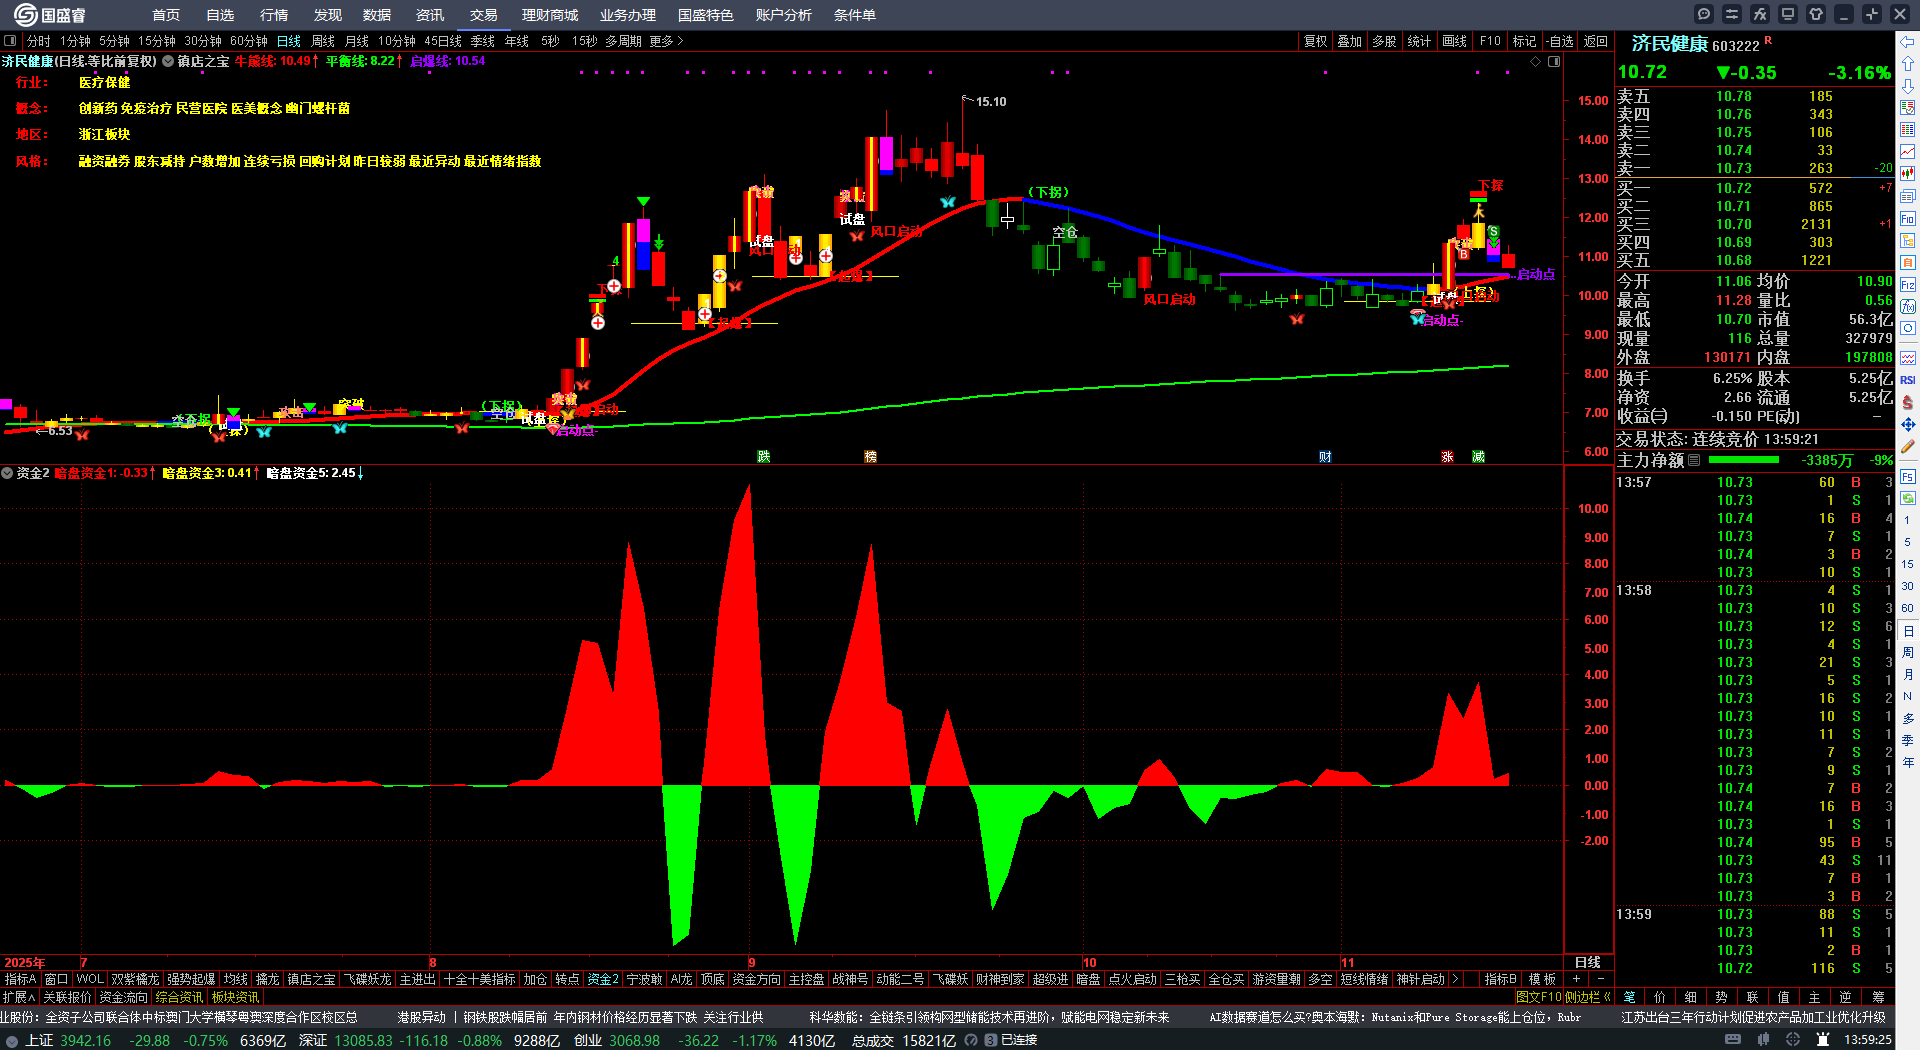Click the line trend chart sidebar icon
The image size is (1920, 1050).
[x=1908, y=152]
